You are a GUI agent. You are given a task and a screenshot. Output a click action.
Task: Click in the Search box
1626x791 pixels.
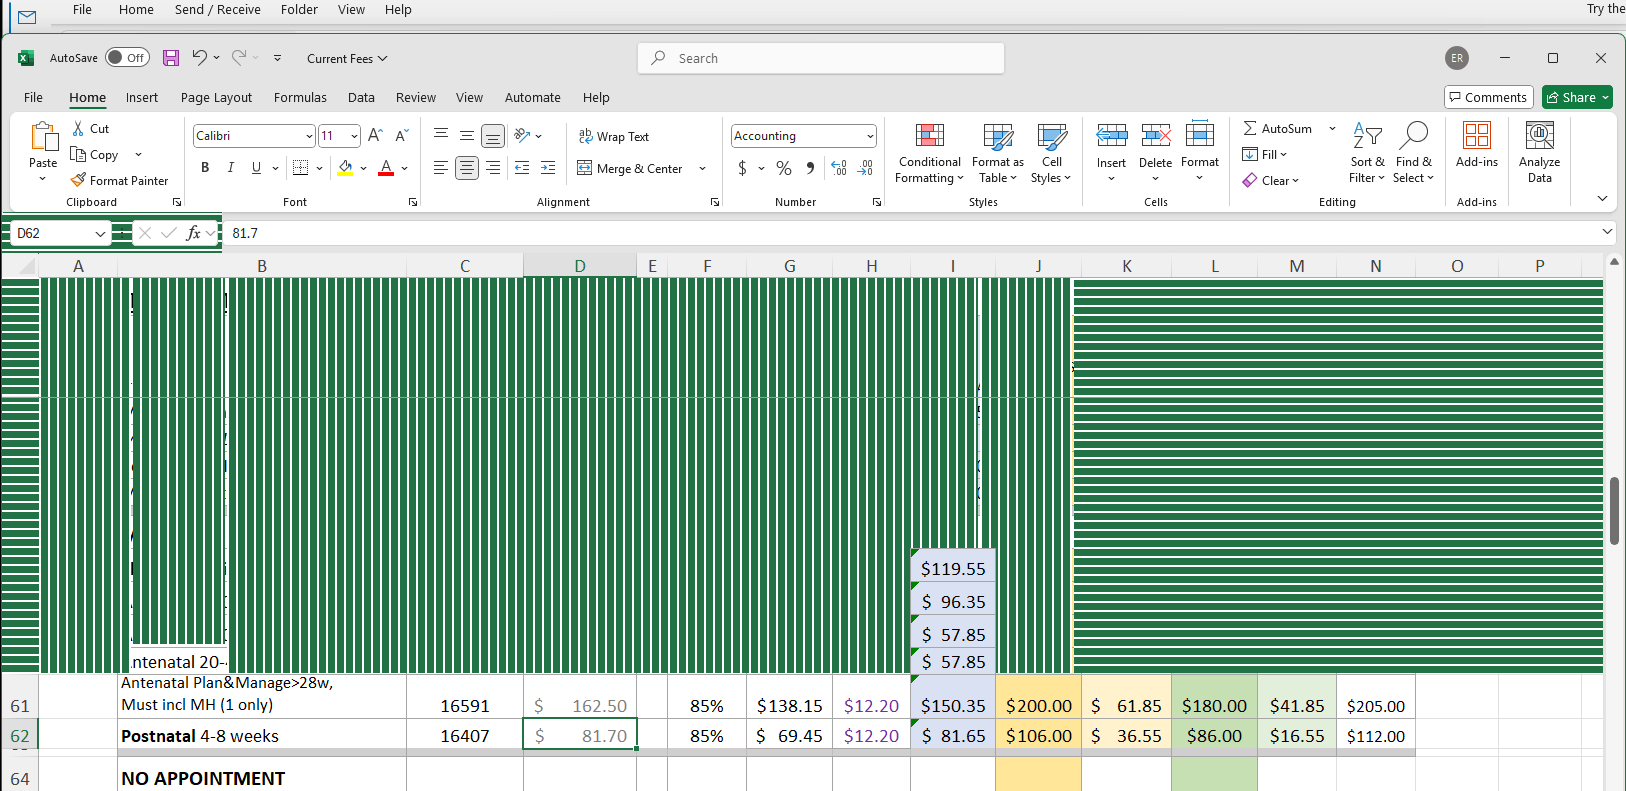(821, 58)
